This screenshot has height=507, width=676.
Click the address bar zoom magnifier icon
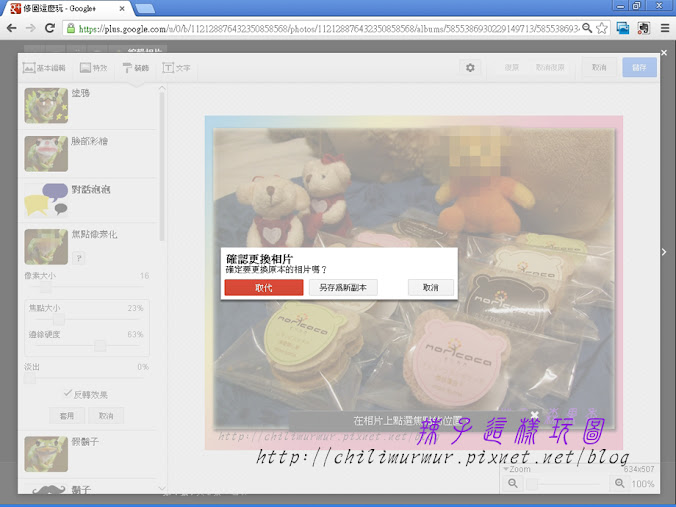pos(587,28)
